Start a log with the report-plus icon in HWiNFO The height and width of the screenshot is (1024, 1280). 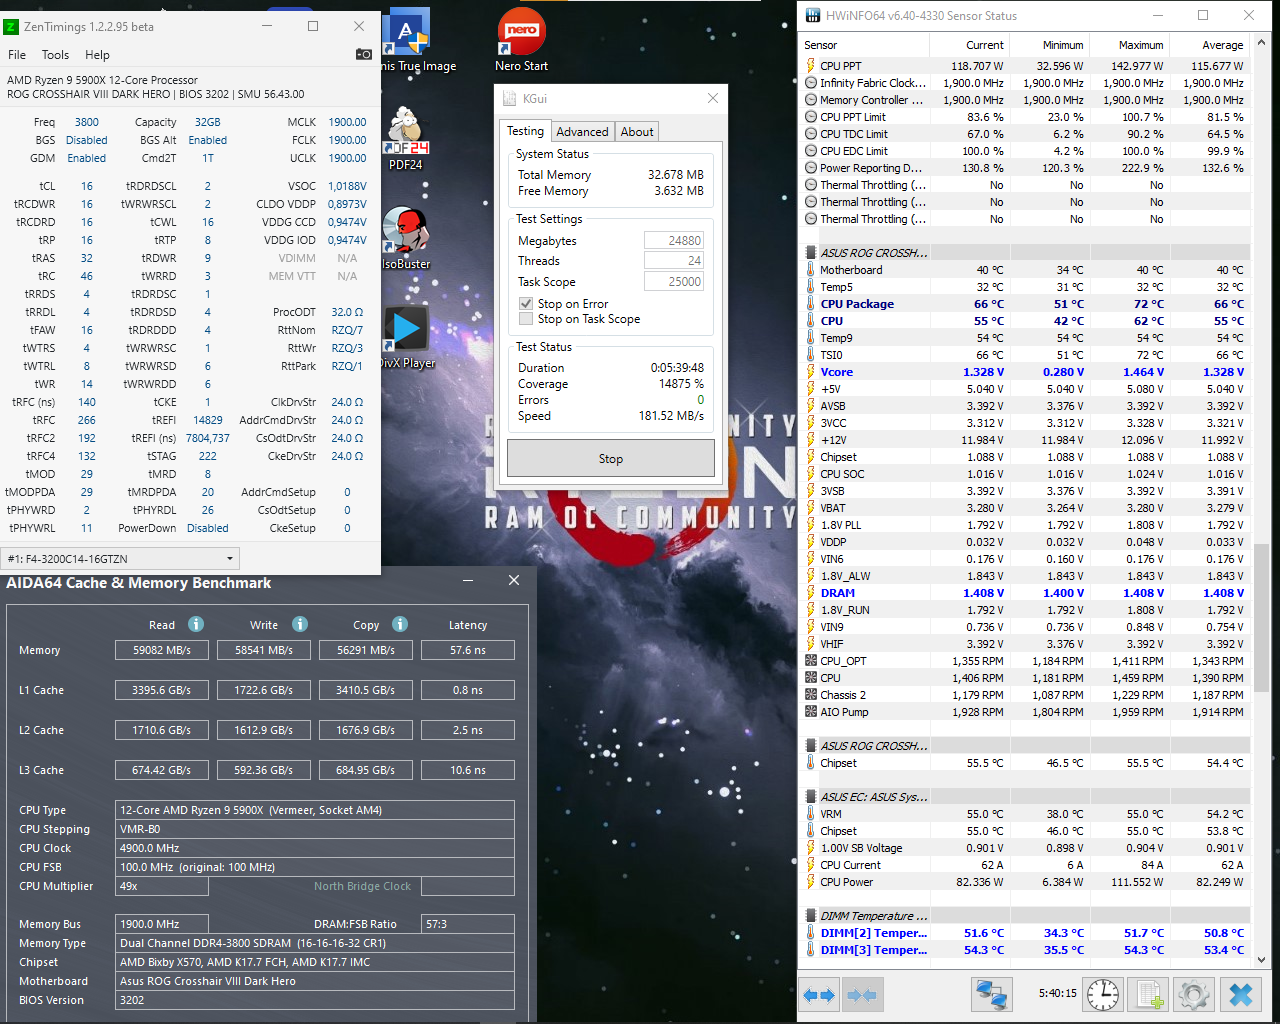pyautogui.click(x=1147, y=994)
